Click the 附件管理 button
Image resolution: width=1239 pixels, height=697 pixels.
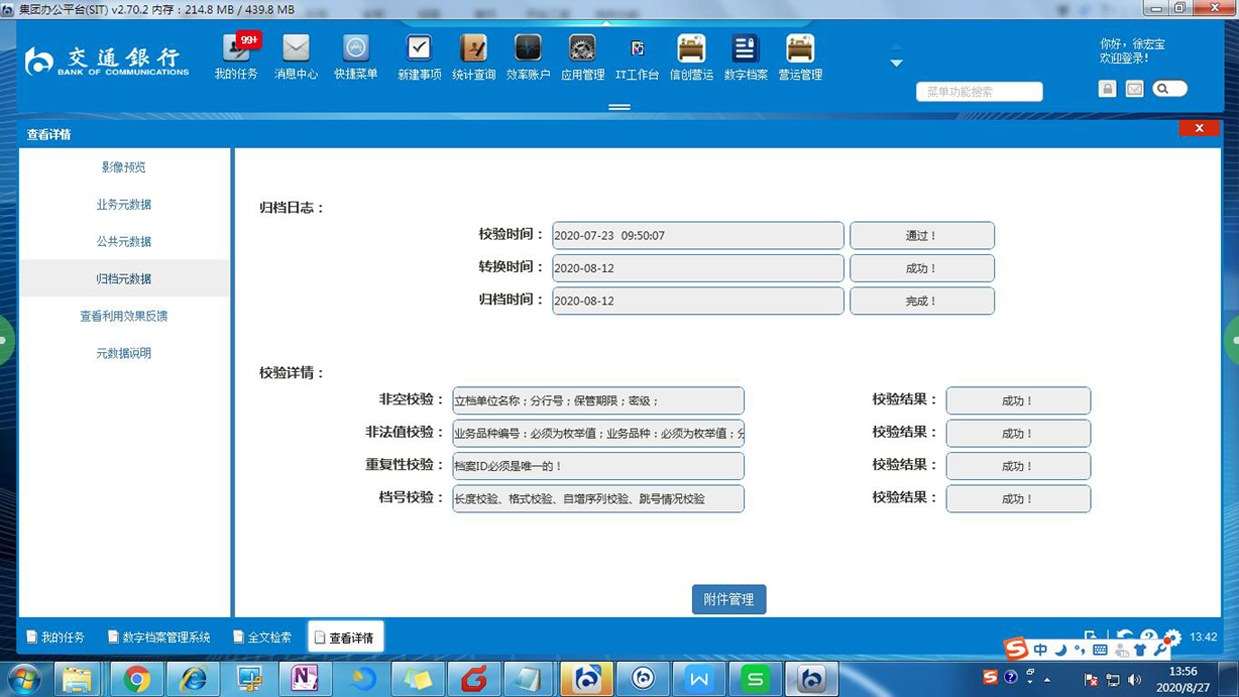[729, 599]
